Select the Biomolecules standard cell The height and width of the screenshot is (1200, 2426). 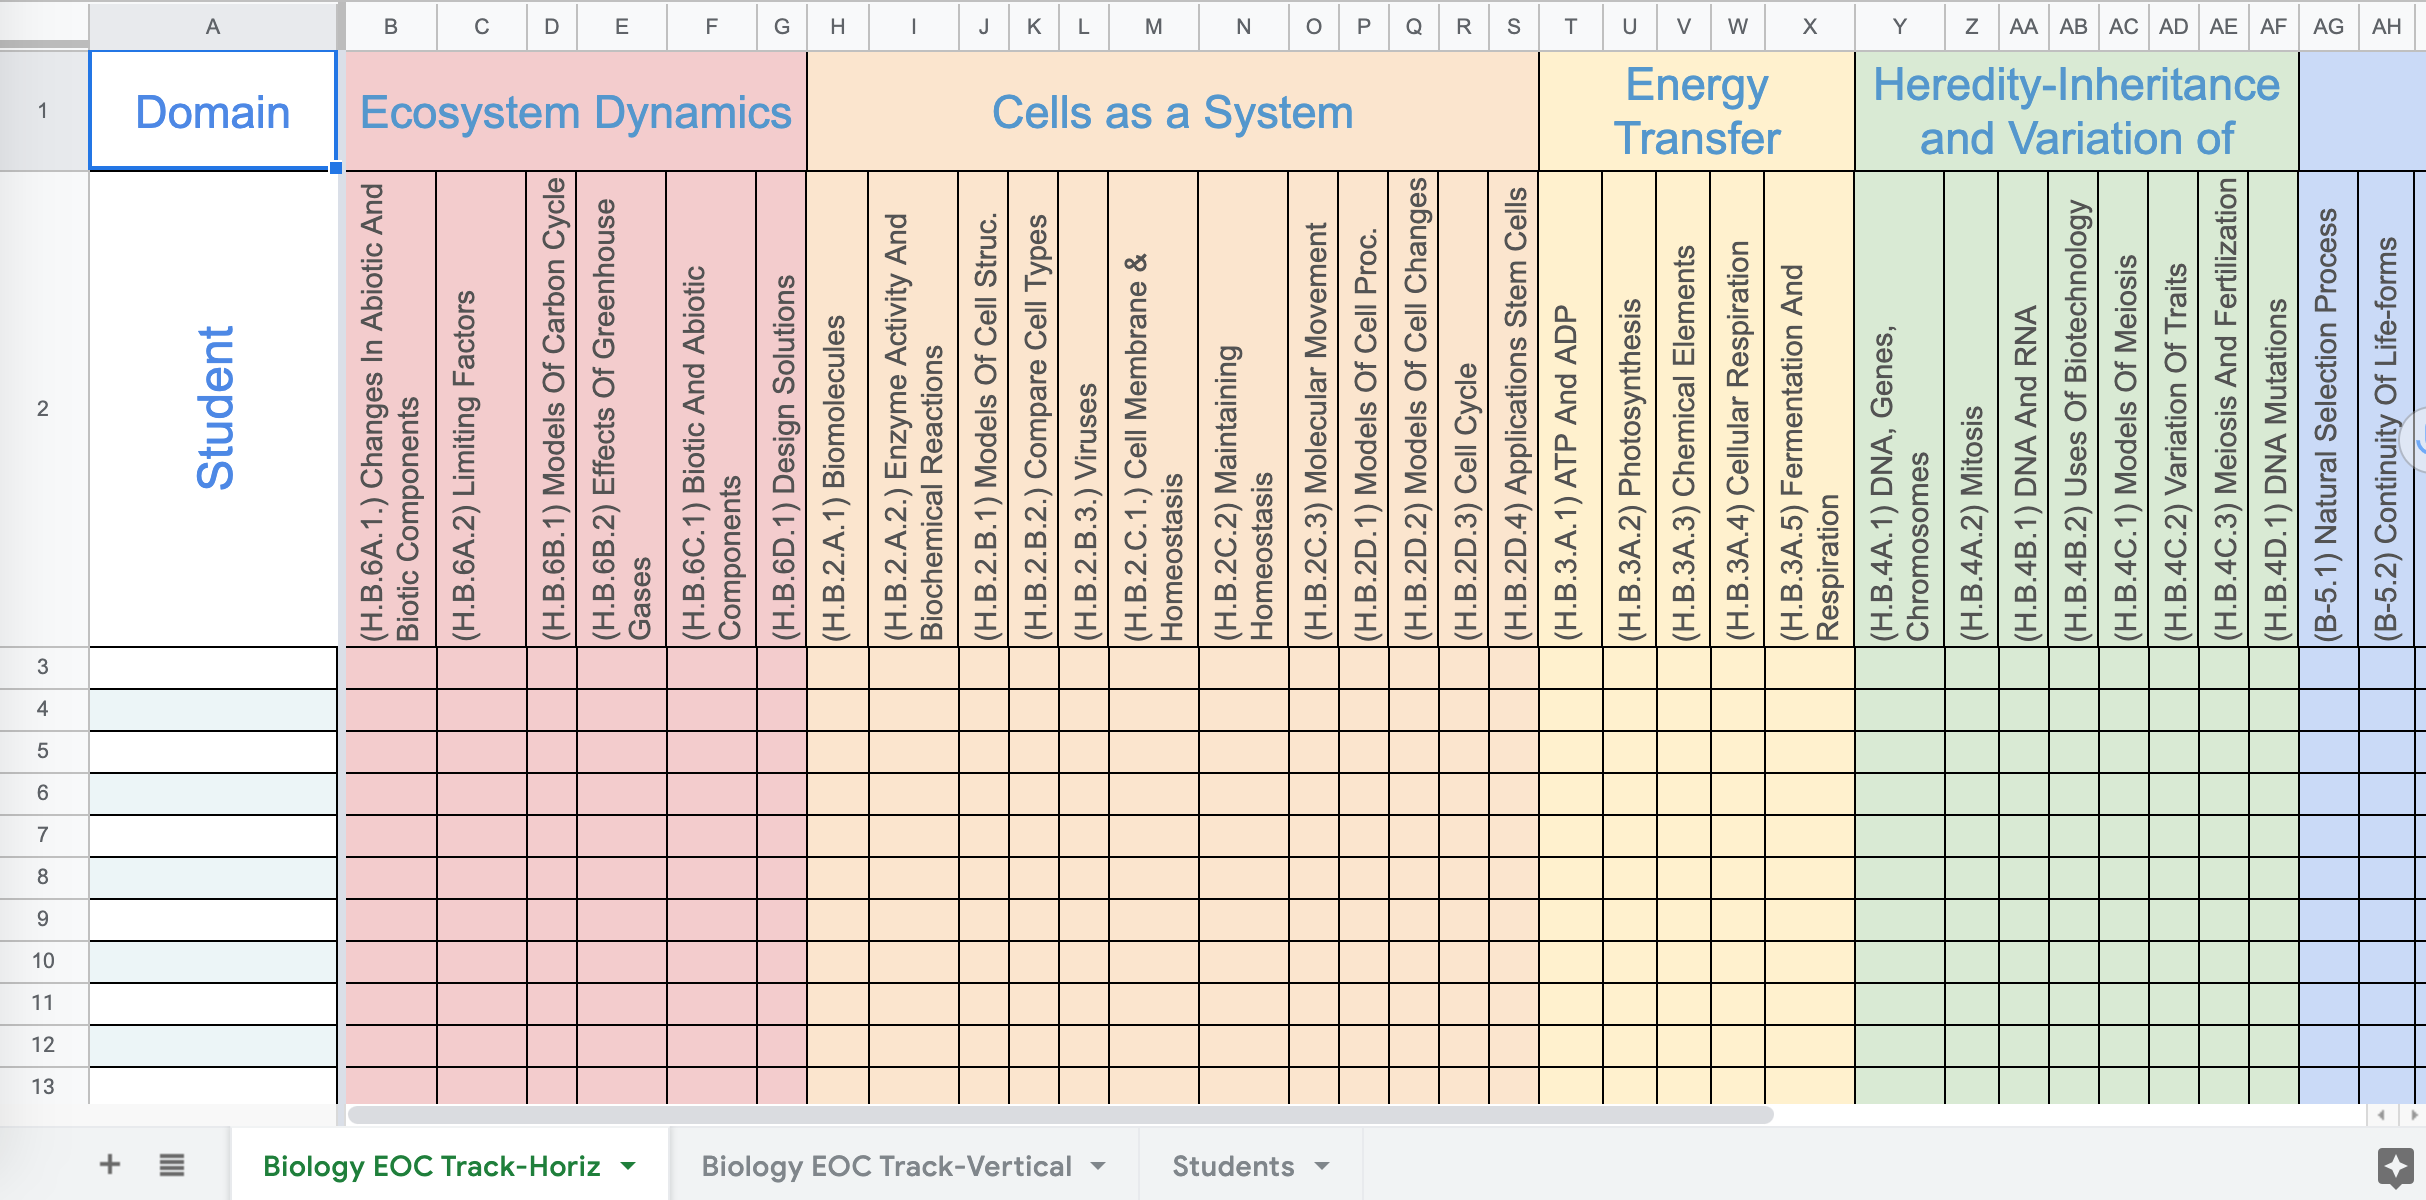[838, 408]
